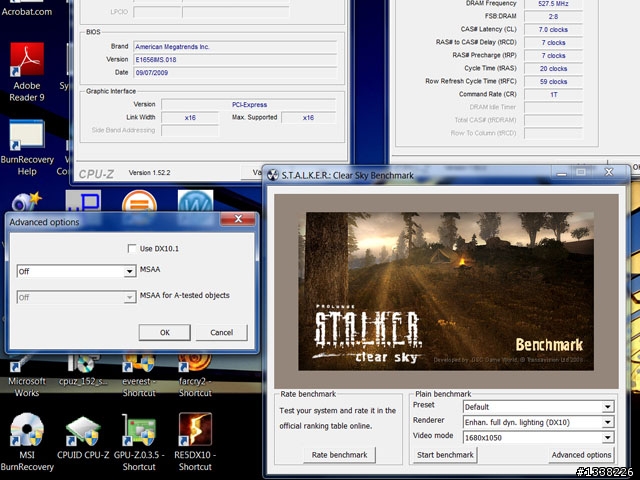The image size is (640, 480).
Task: Click the BIOS Brand field American Megatrends Inc.
Action: [236, 47]
